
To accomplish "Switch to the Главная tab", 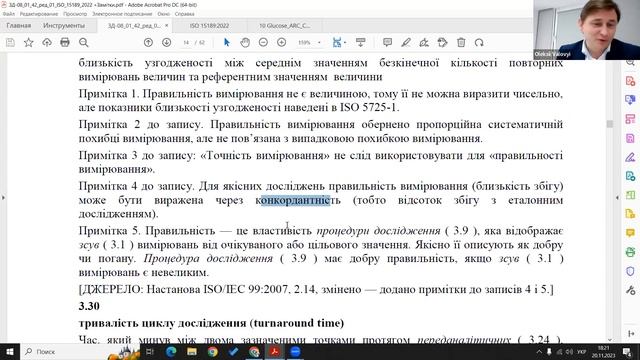I will [x=19, y=26].
